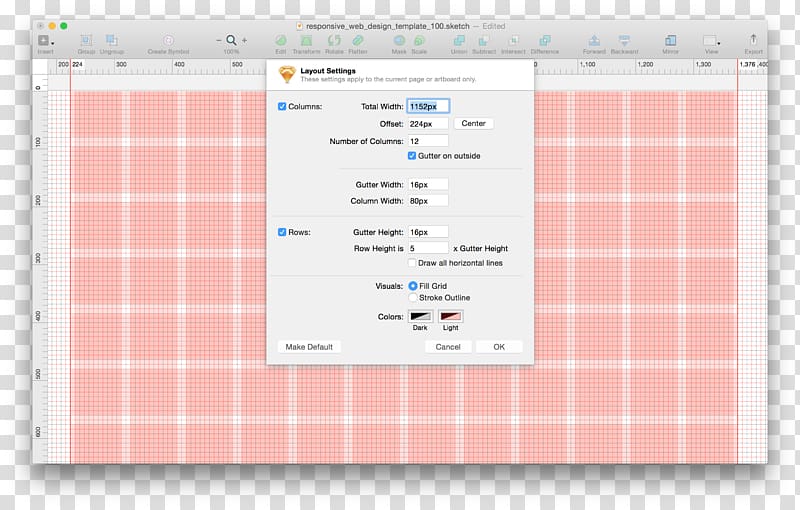This screenshot has width=800, height=510.
Task: Click the Export icon
Action: click(x=752, y=41)
